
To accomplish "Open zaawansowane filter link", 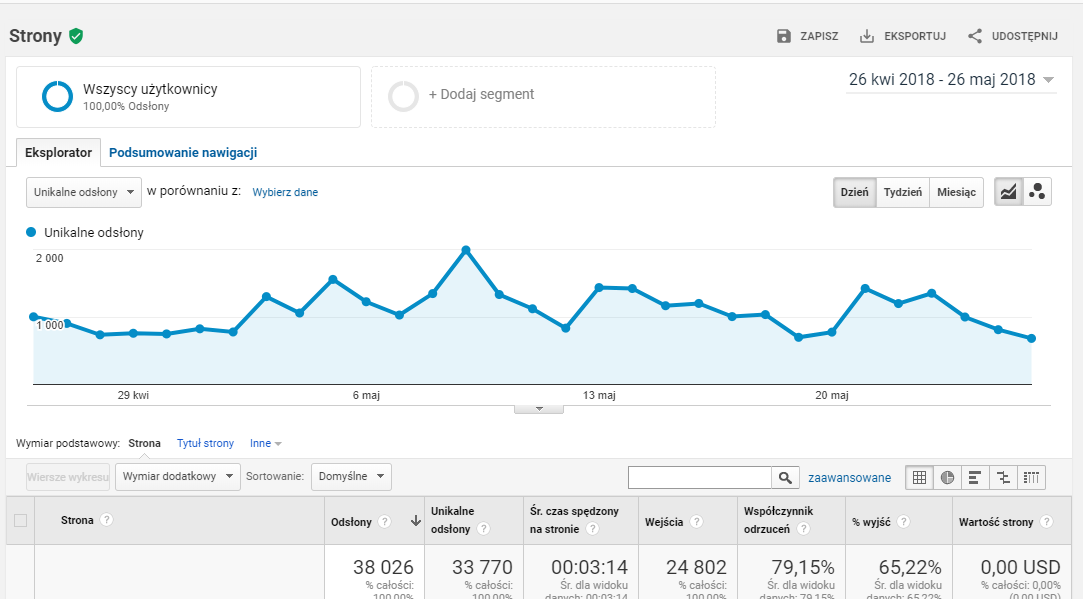I will tap(850, 477).
